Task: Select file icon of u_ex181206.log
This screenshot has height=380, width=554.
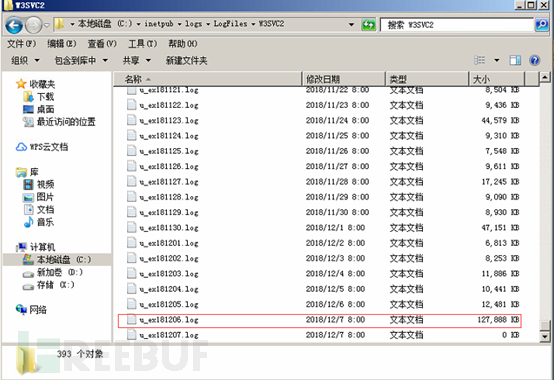Action: [131, 319]
